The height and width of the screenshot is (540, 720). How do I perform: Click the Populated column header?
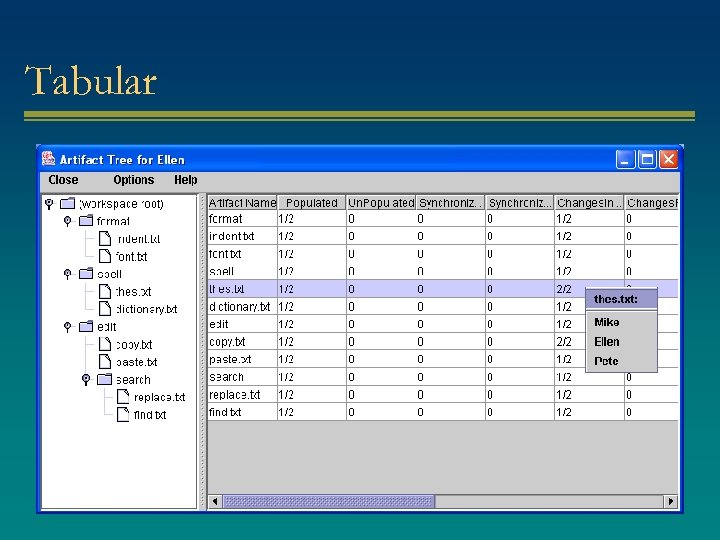pos(312,202)
